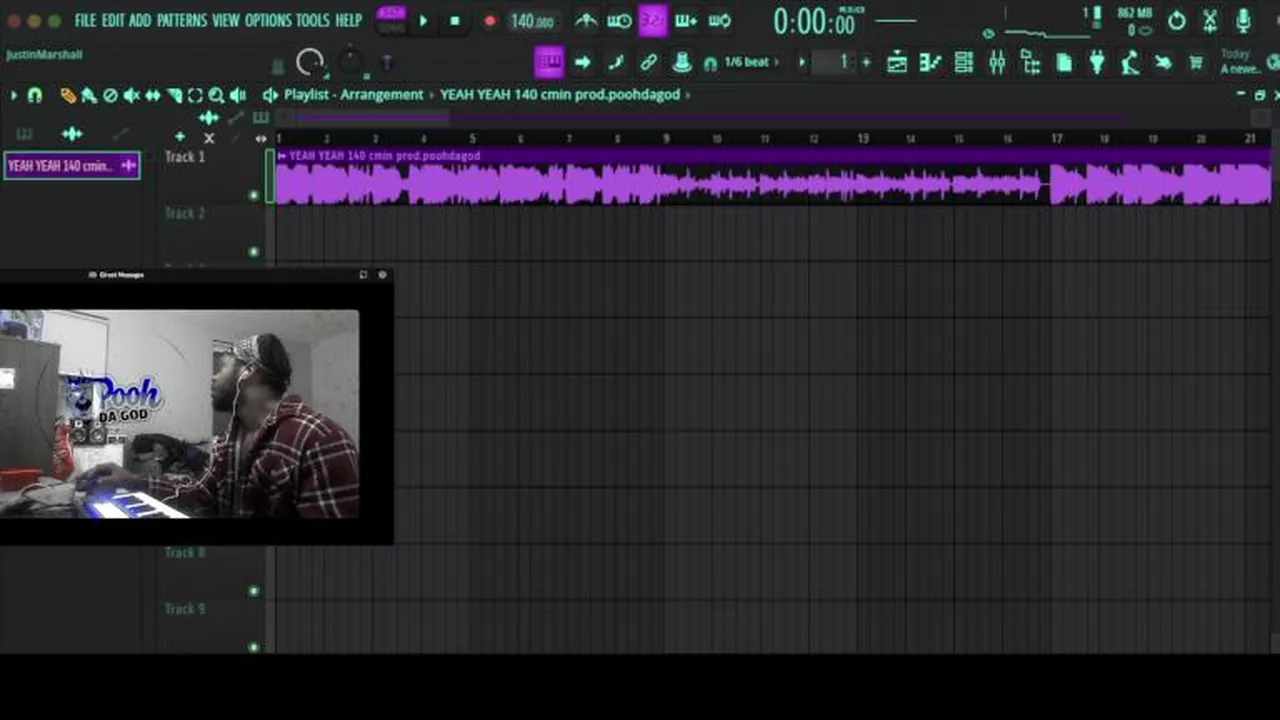Viewport: 1280px width, 720px height.
Task: Mute Track 1 with its green dot
Action: click(x=254, y=195)
